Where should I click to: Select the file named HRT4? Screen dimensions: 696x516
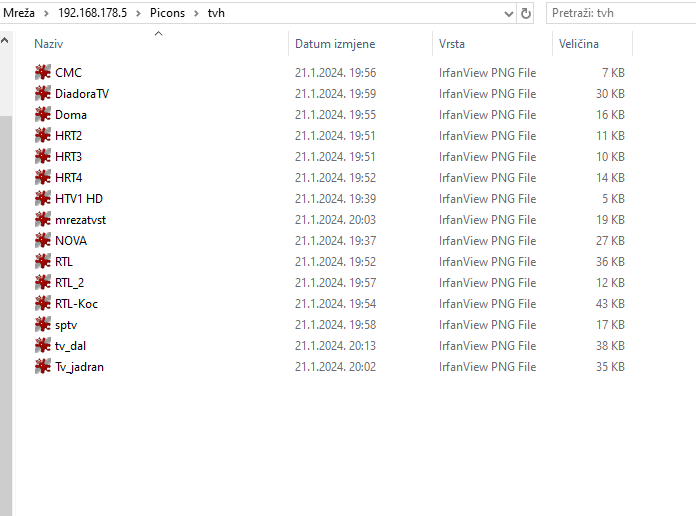68,178
